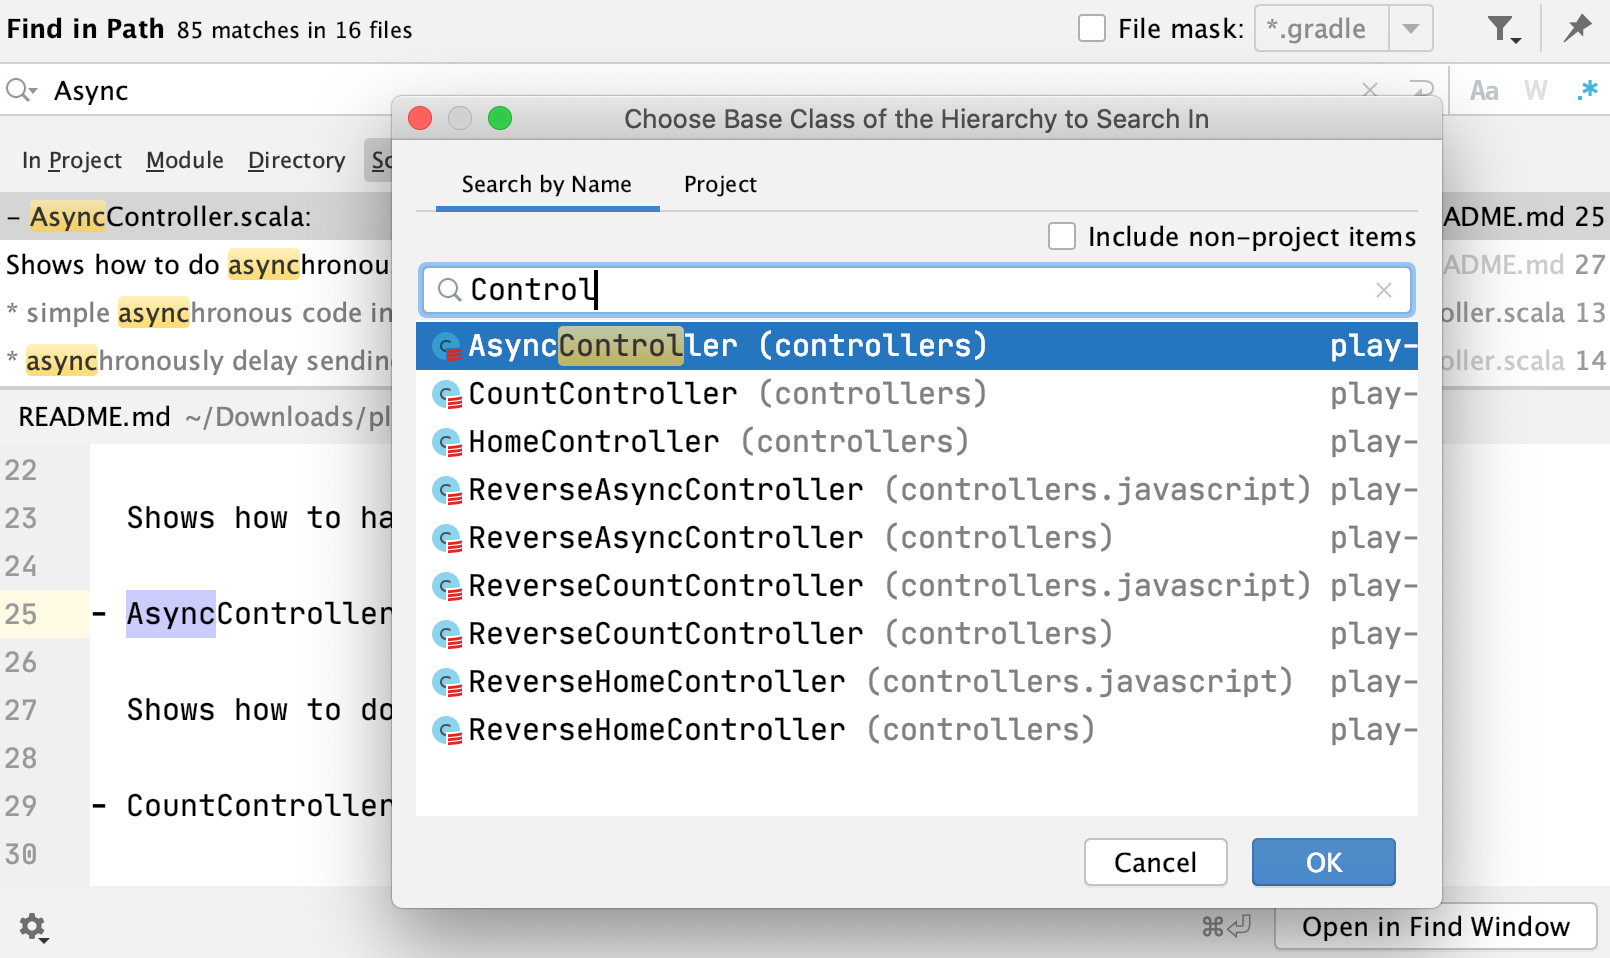The height and width of the screenshot is (958, 1610).
Task: Enable the File mask checkbox
Action: click(x=1092, y=28)
